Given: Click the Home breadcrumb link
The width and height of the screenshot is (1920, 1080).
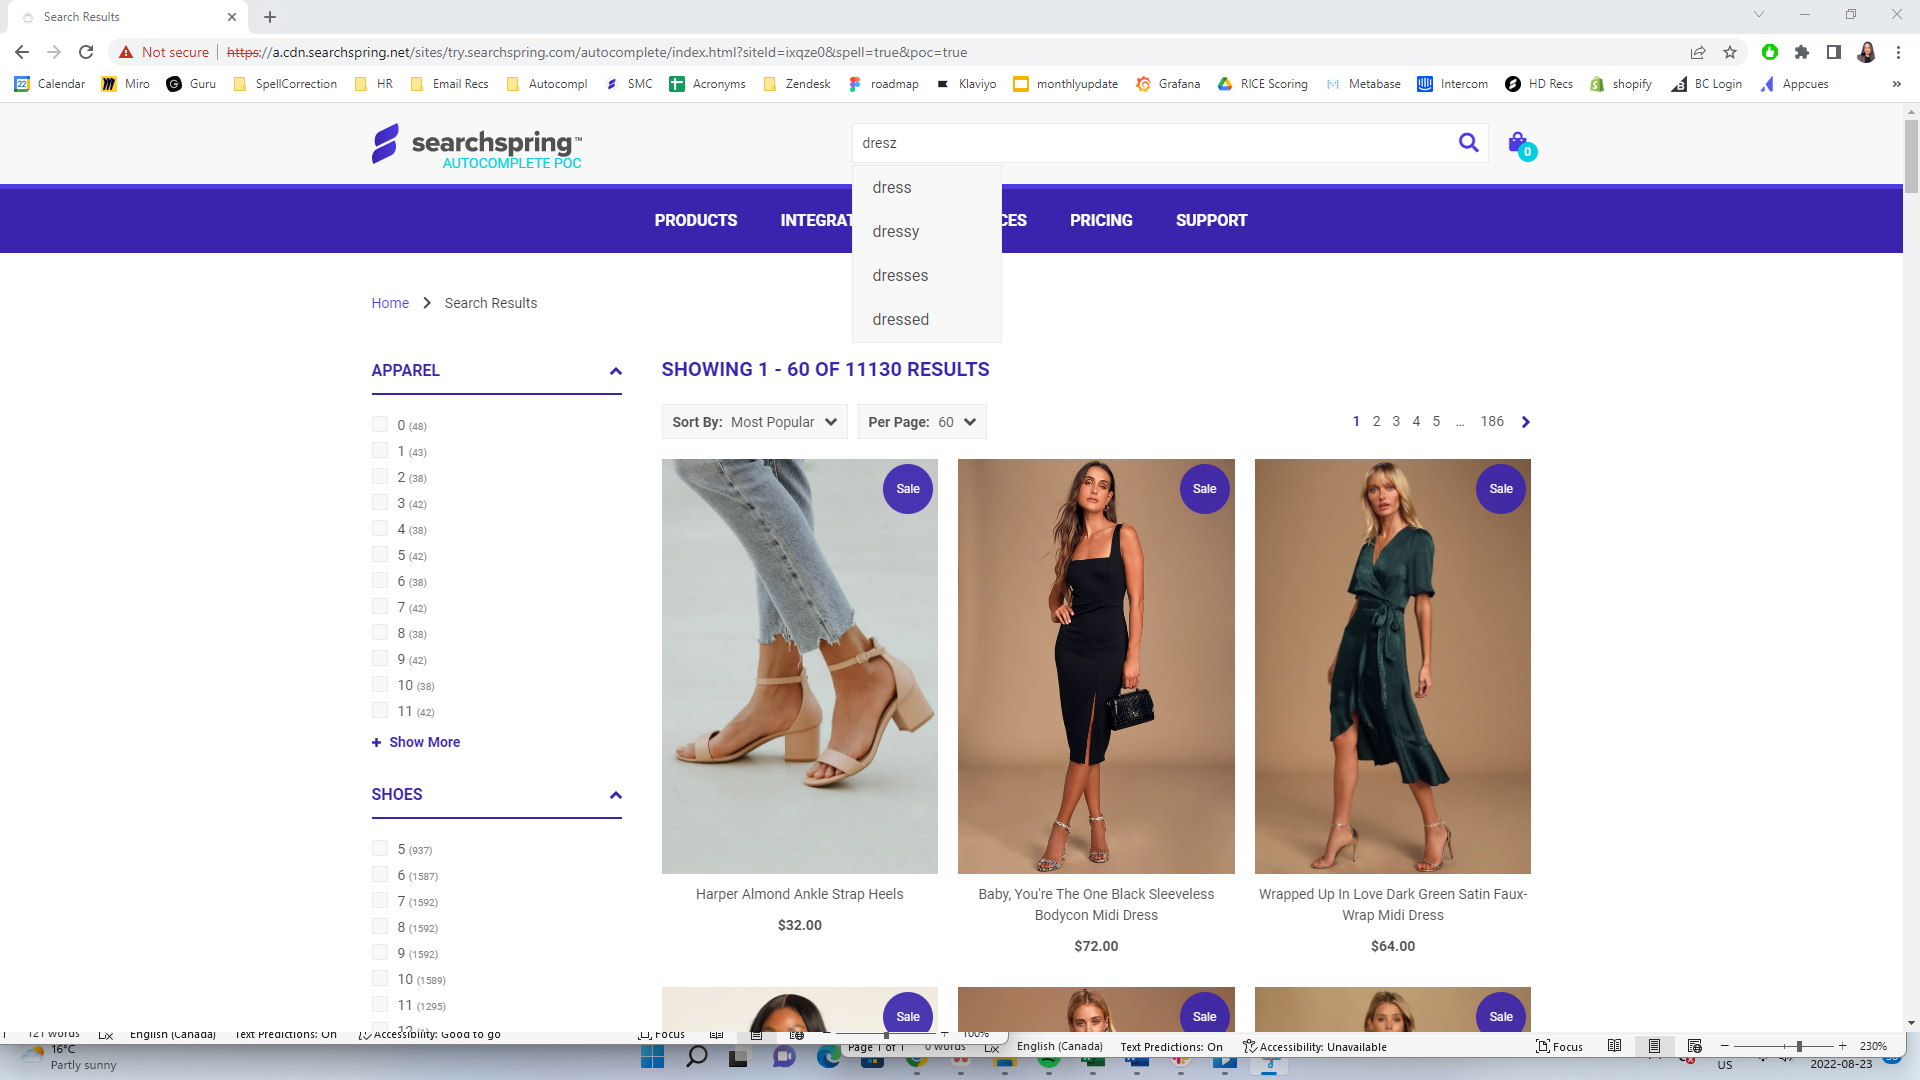Looking at the screenshot, I should click(390, 303).
